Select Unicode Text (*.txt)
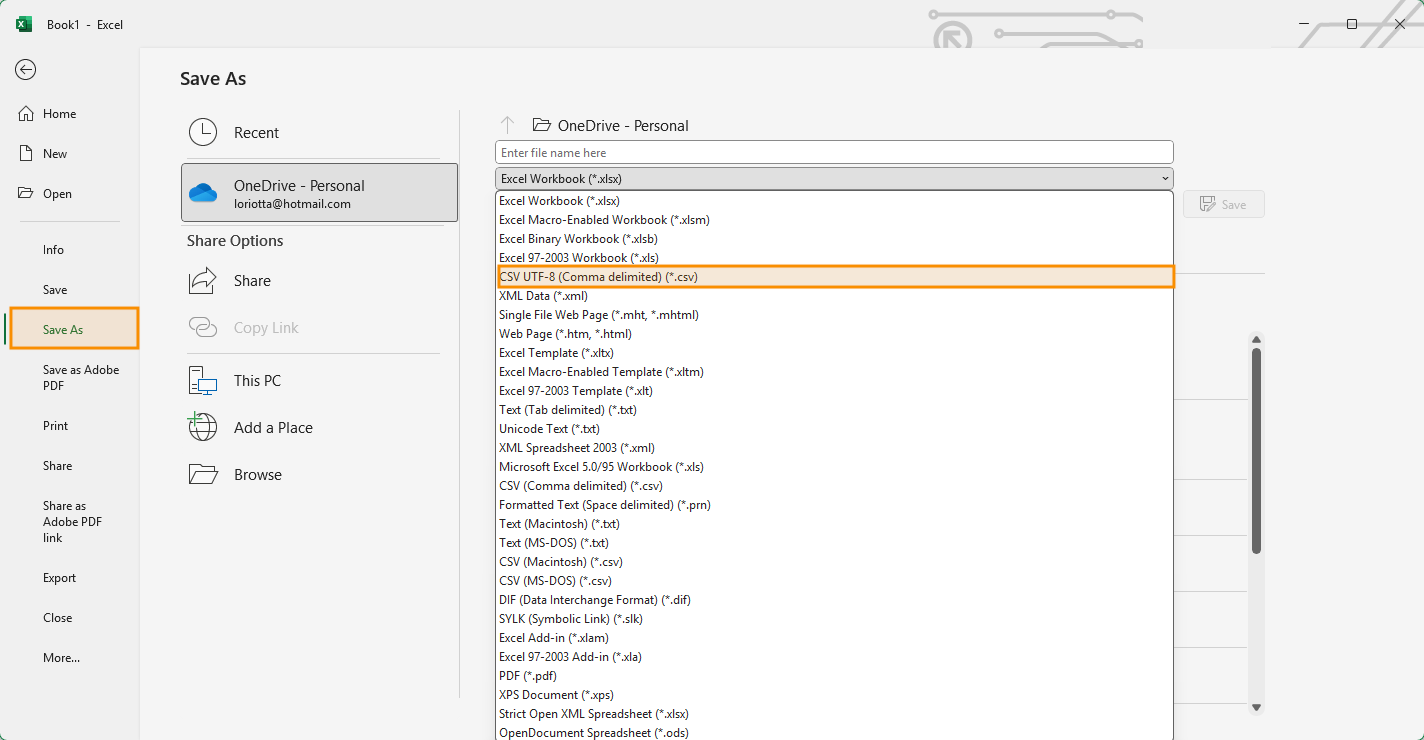Screen dimensions: 1424x740 [834, 429]
